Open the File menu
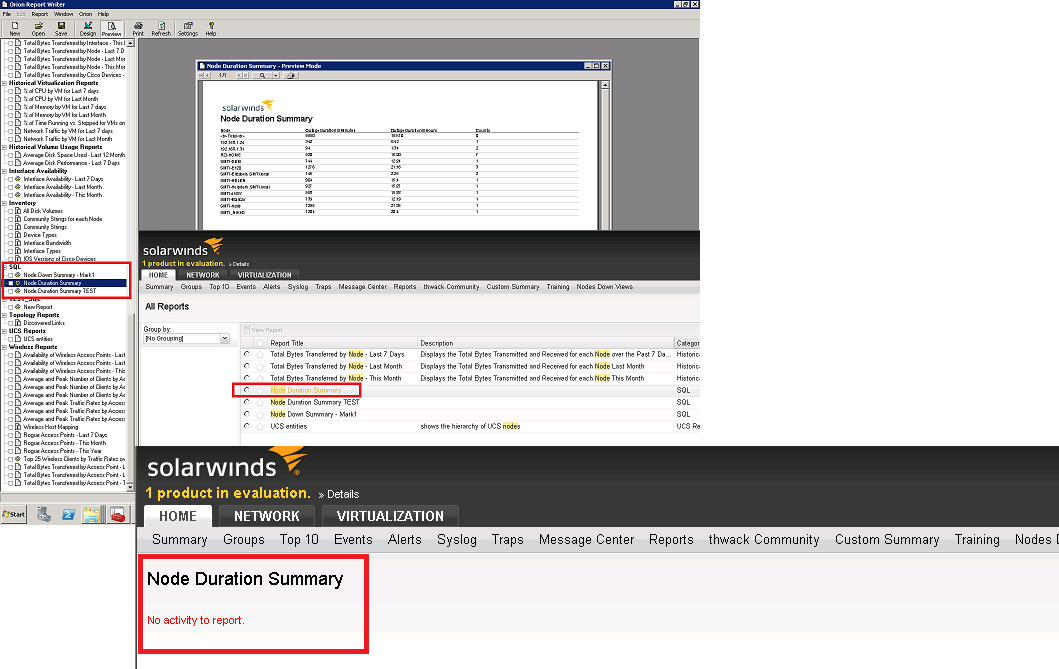1059x669 pixels. tap(7, 14)
